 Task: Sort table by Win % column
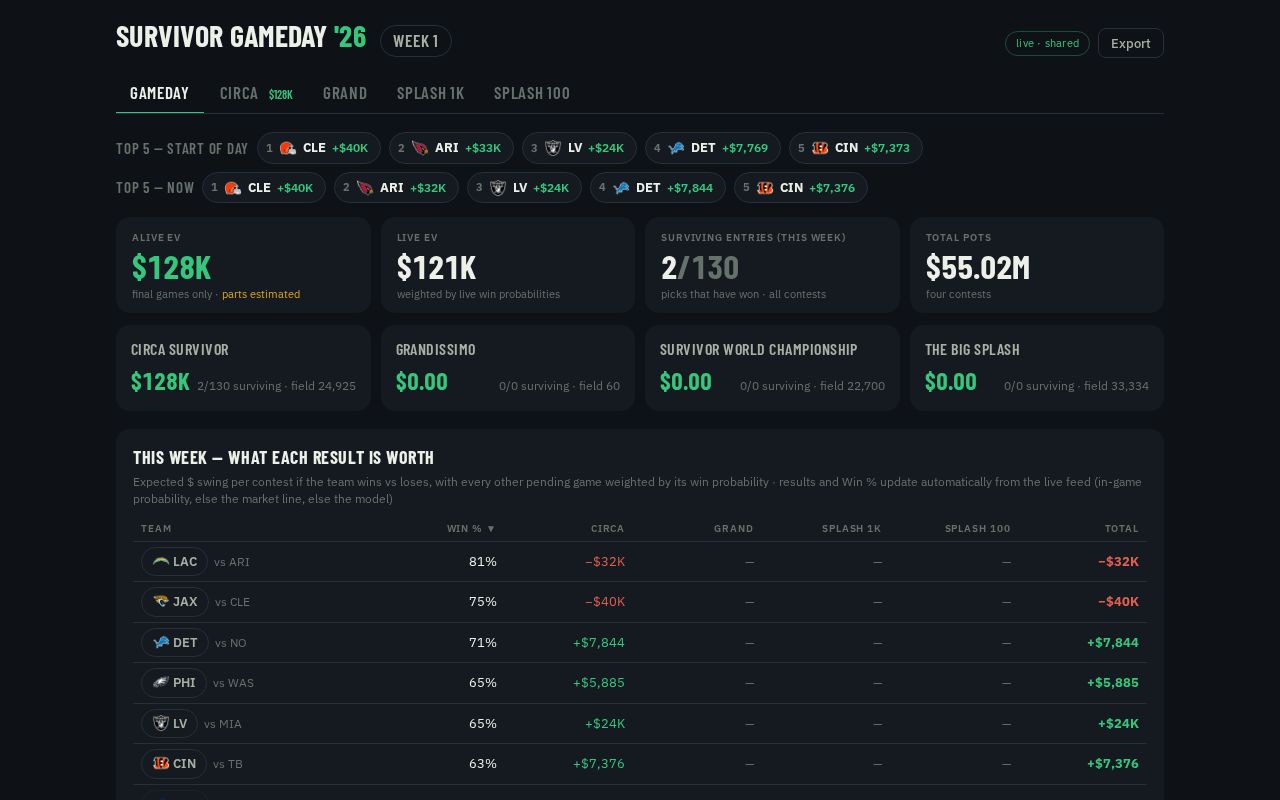tap(471, 528)
